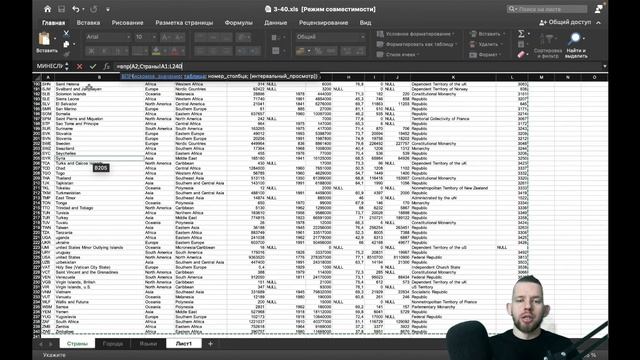Open the Формулы ribbon tab

tap(238, 23)
